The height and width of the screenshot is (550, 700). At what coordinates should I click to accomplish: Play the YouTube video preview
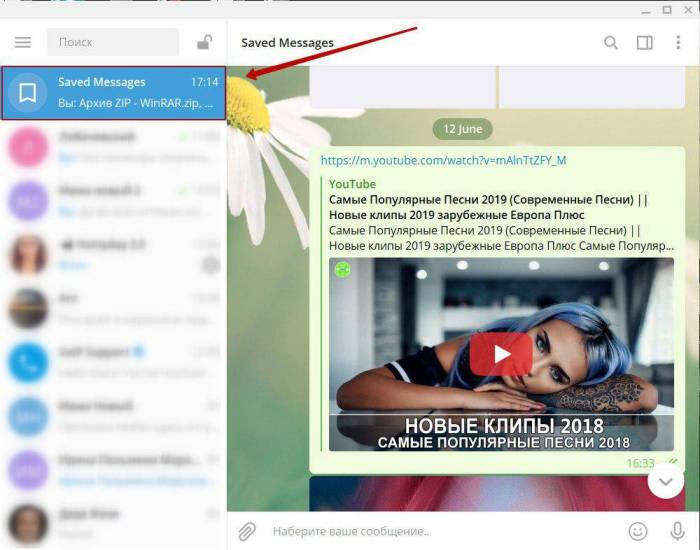click(501, 353)
